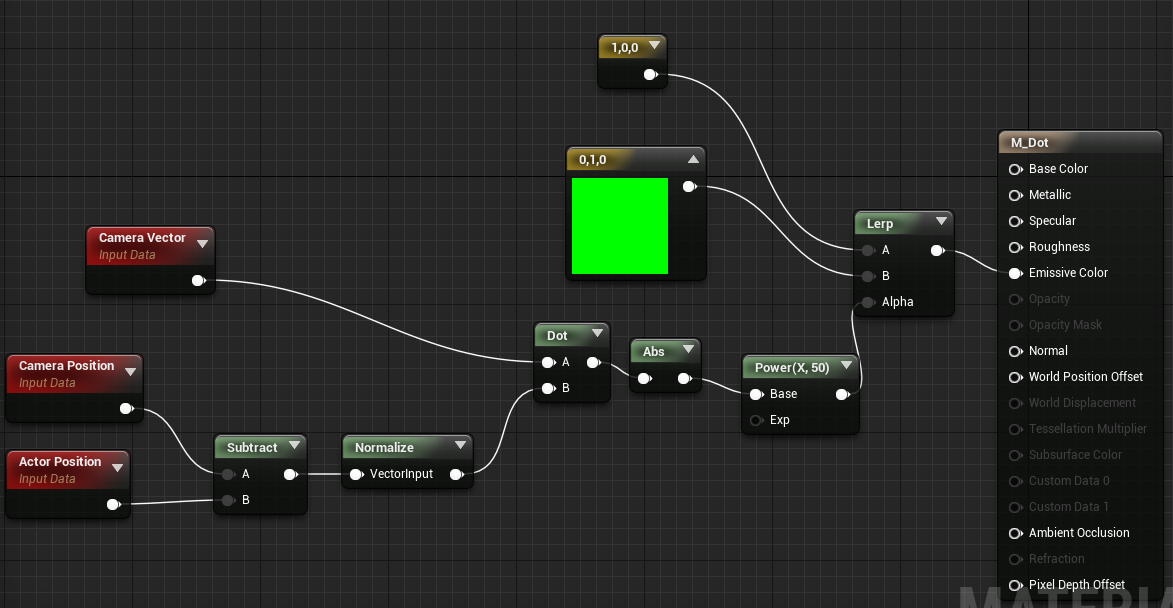Click the Subtract node A input pin
Image resolution: width=1173 pixels, height=608 pixels.
coord(229,474)
